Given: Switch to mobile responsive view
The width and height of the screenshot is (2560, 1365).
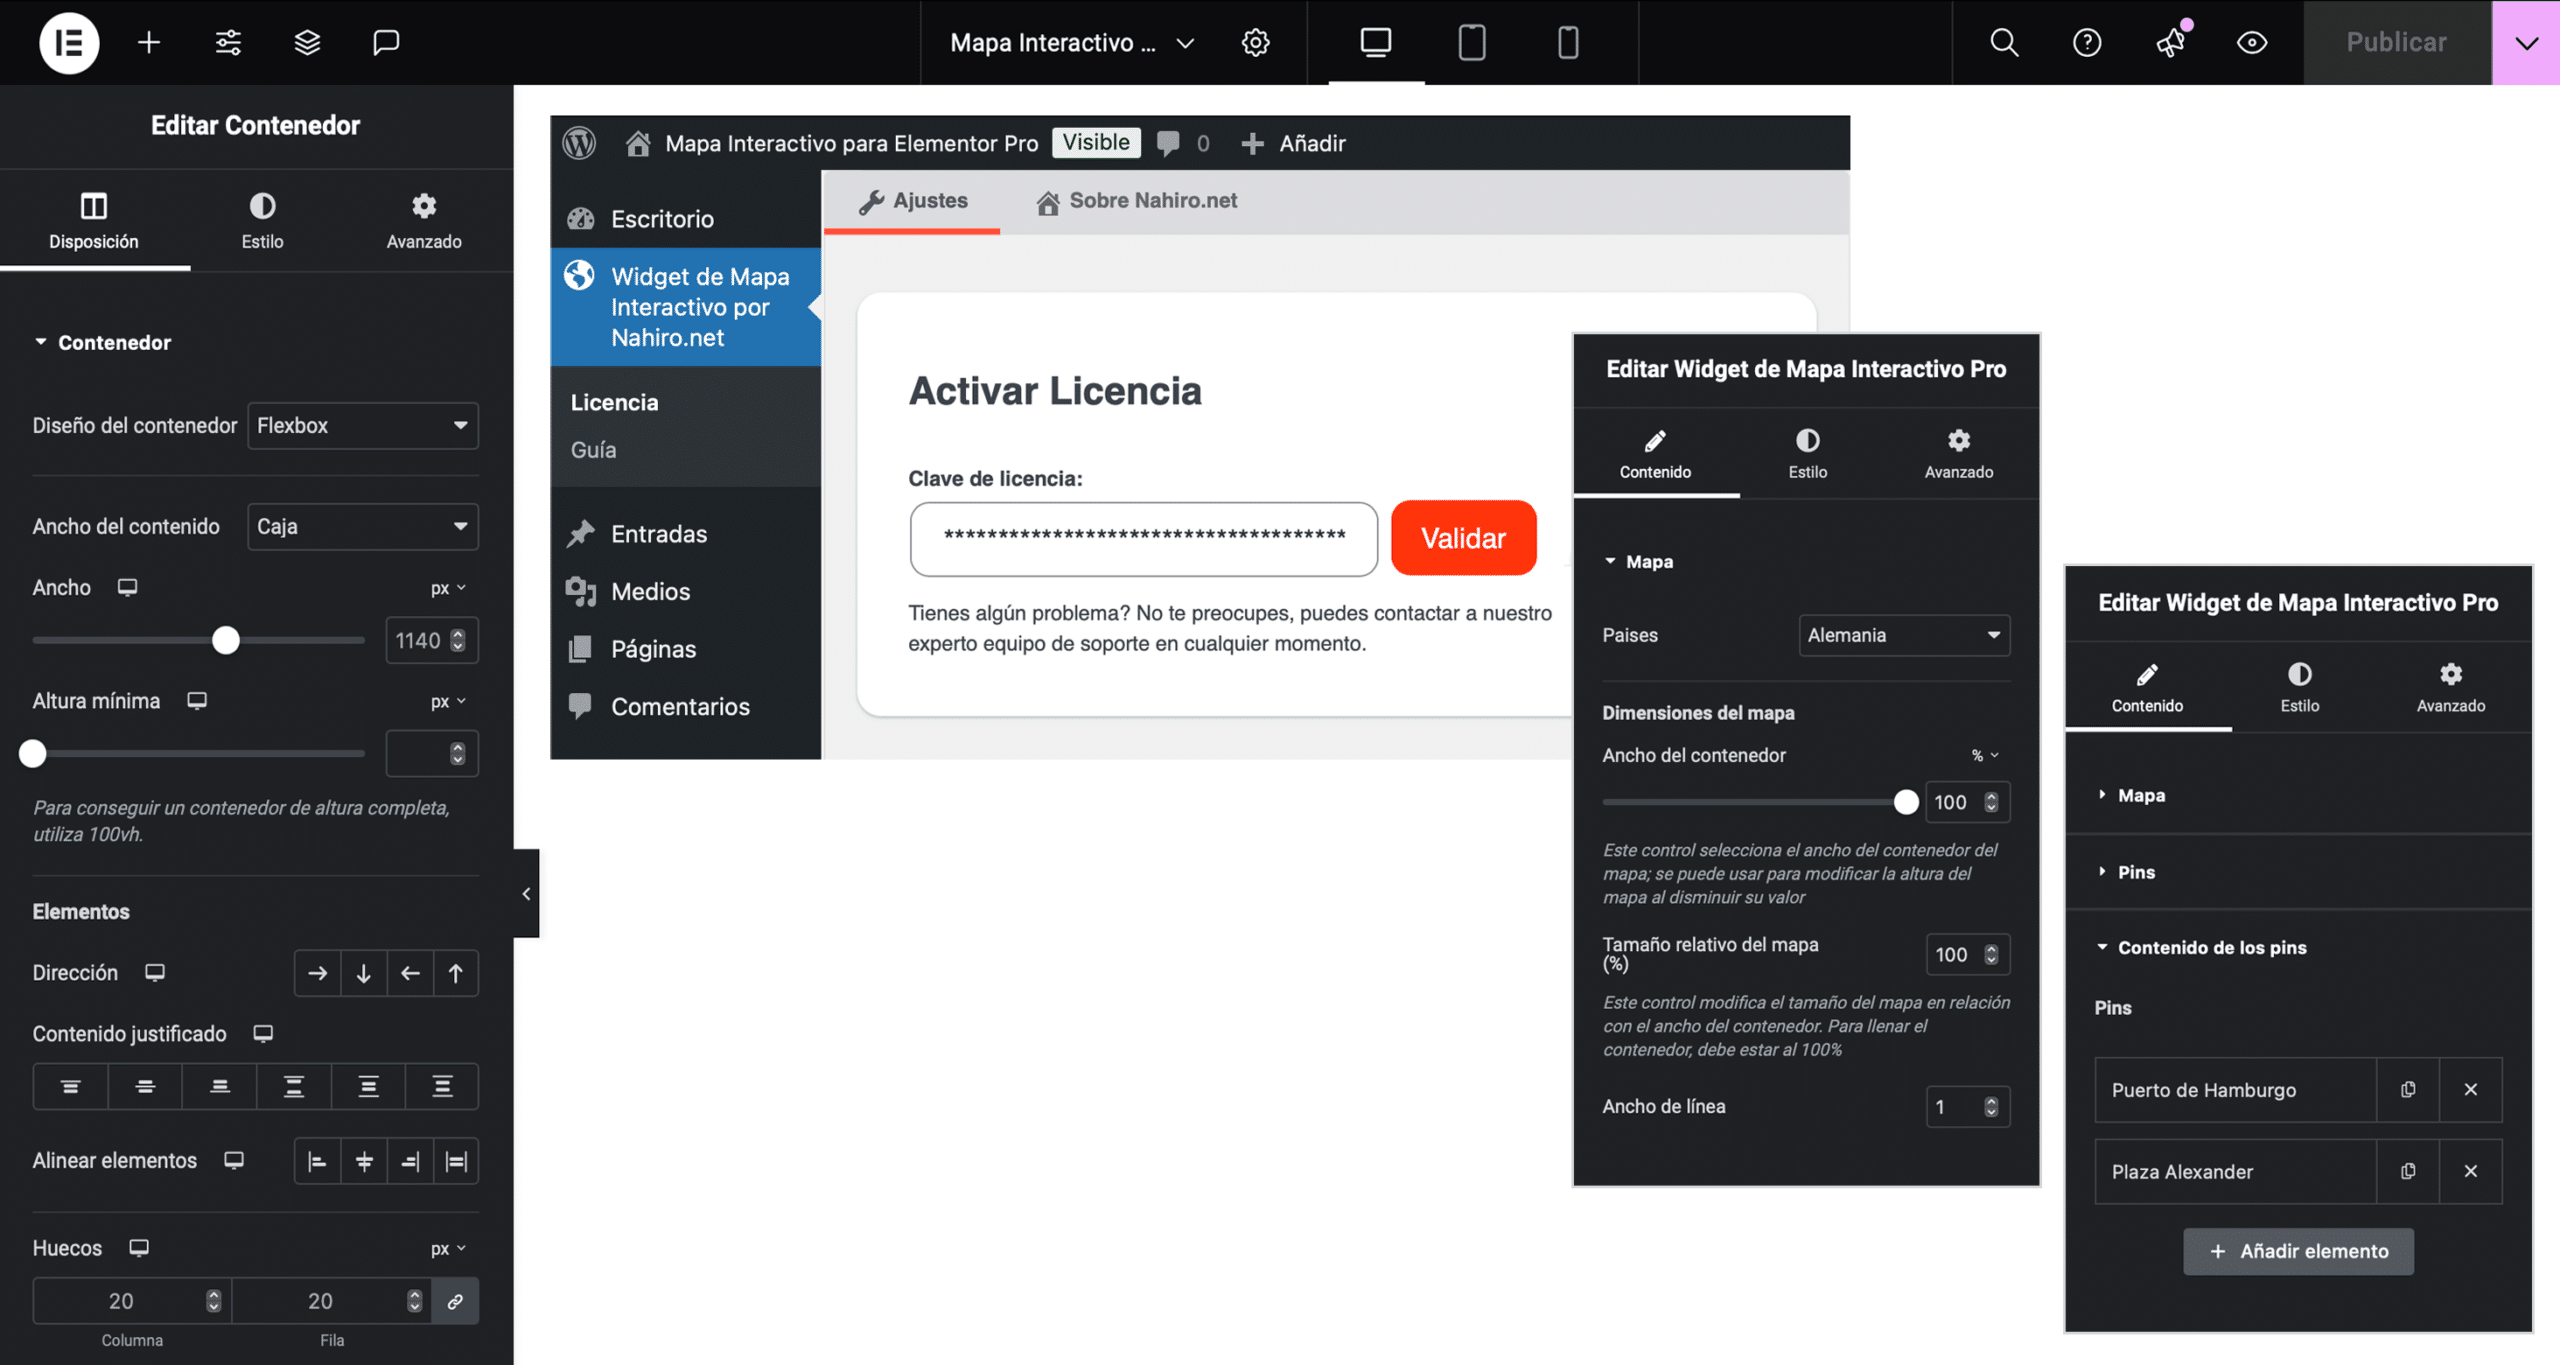Looking at the screenshot, I should (1568, 42).
